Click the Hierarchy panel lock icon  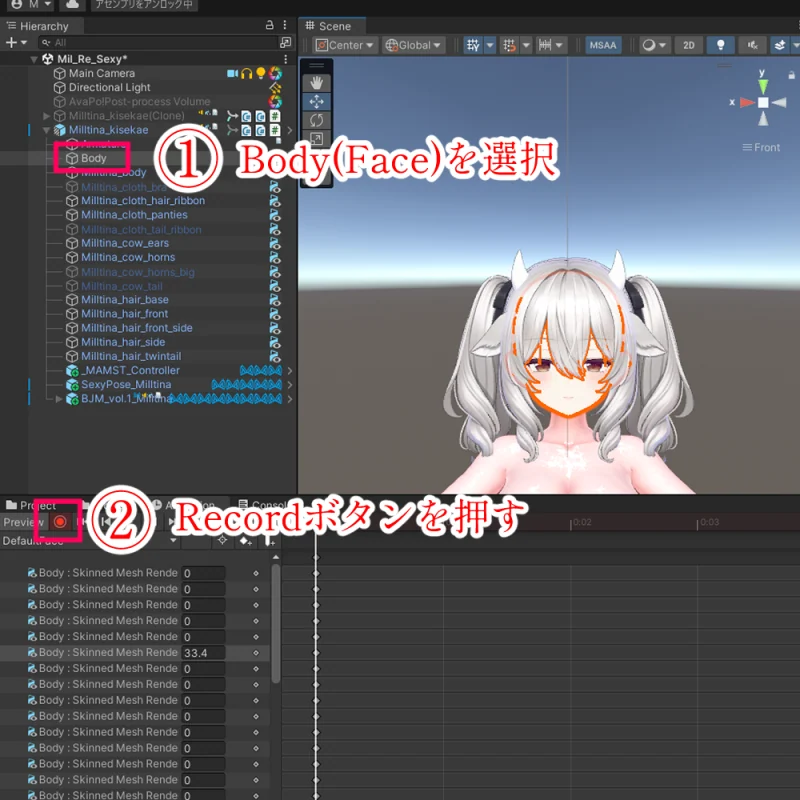click(270, 25)
